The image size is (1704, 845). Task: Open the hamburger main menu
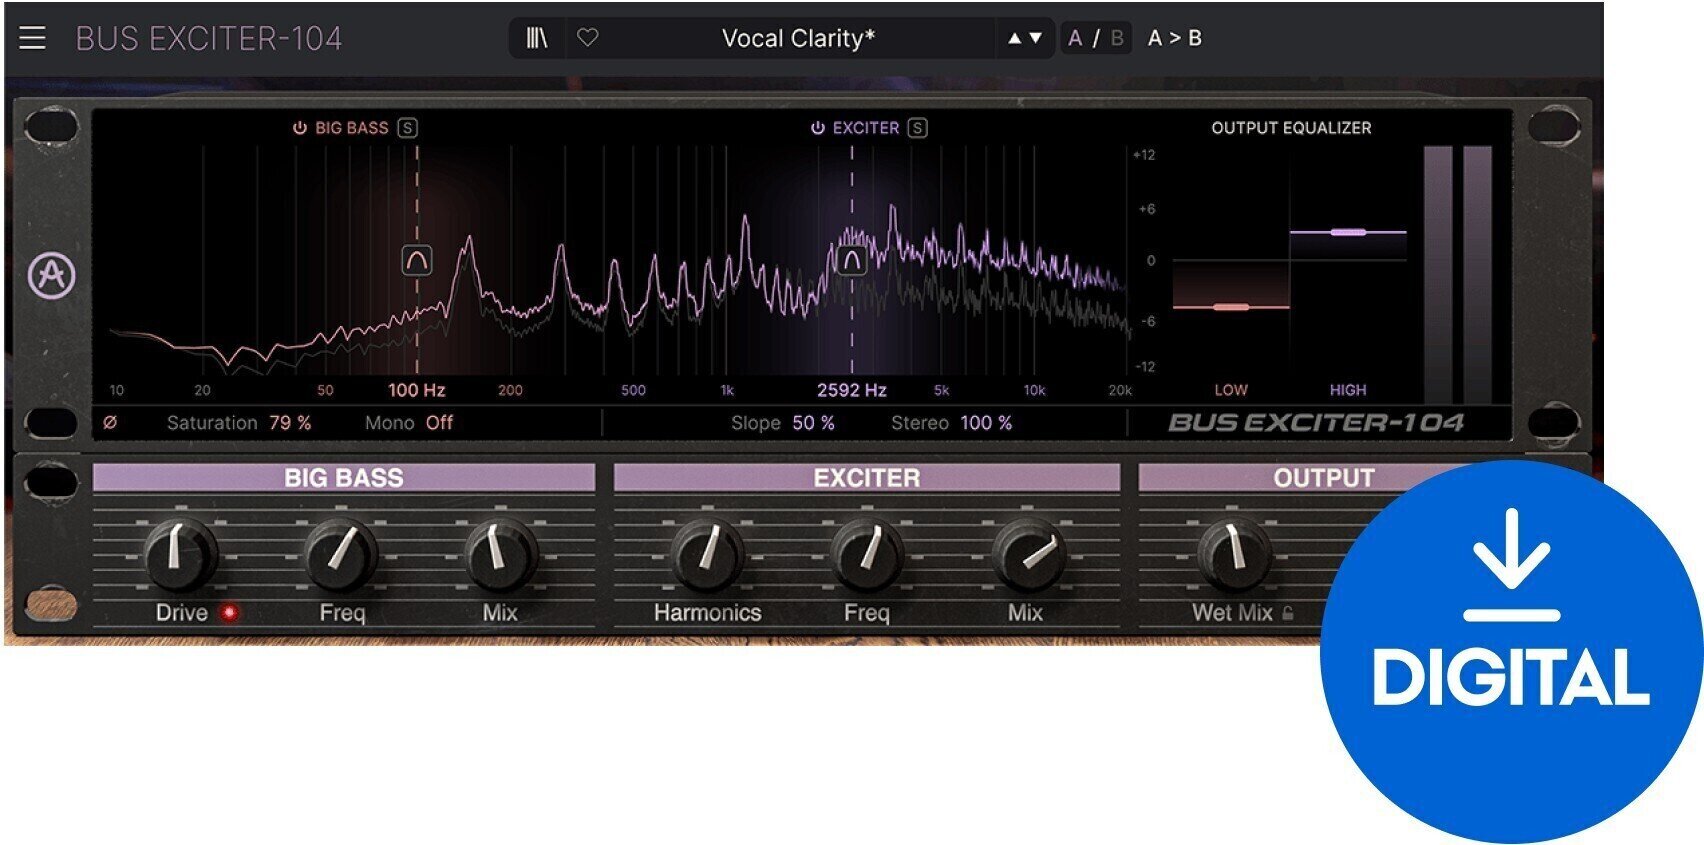tap(32, 38)
